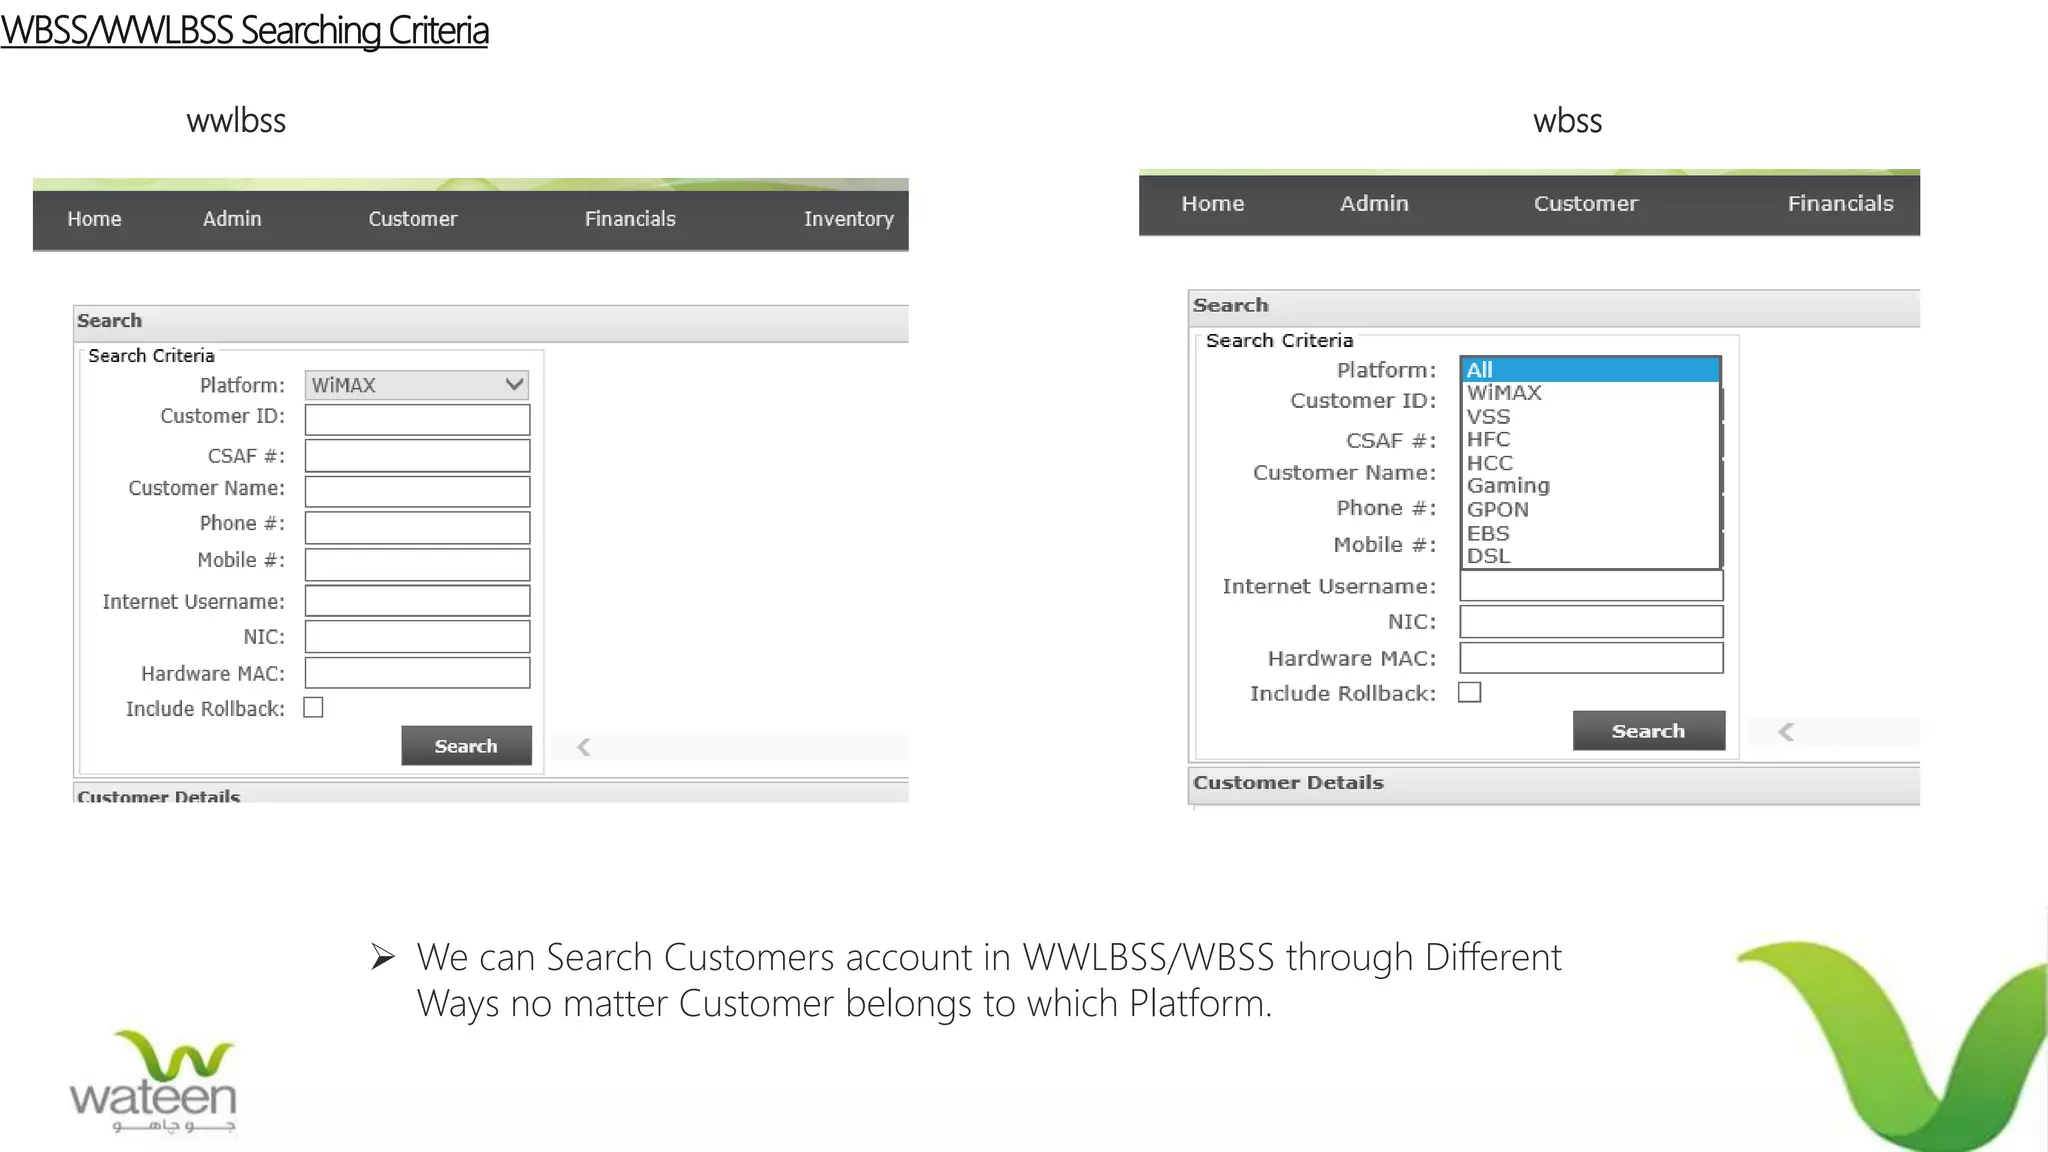
Task: Tick Include Rollback checkbox in wbss
Action: click(x=1469, y=692)
